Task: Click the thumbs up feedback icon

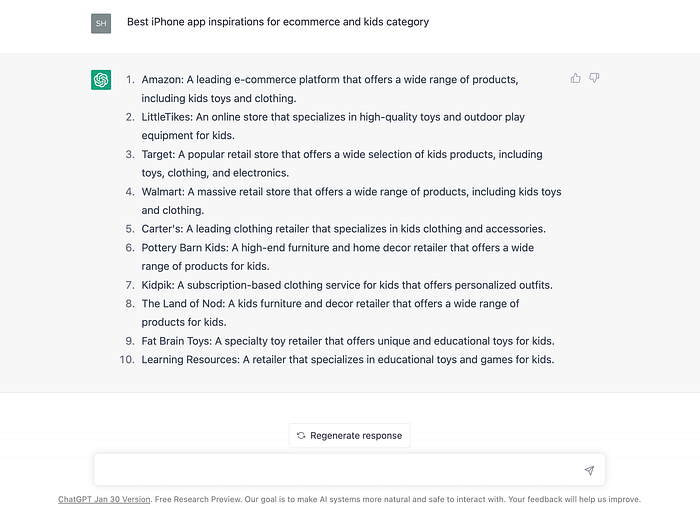Action: pos(576,78)
